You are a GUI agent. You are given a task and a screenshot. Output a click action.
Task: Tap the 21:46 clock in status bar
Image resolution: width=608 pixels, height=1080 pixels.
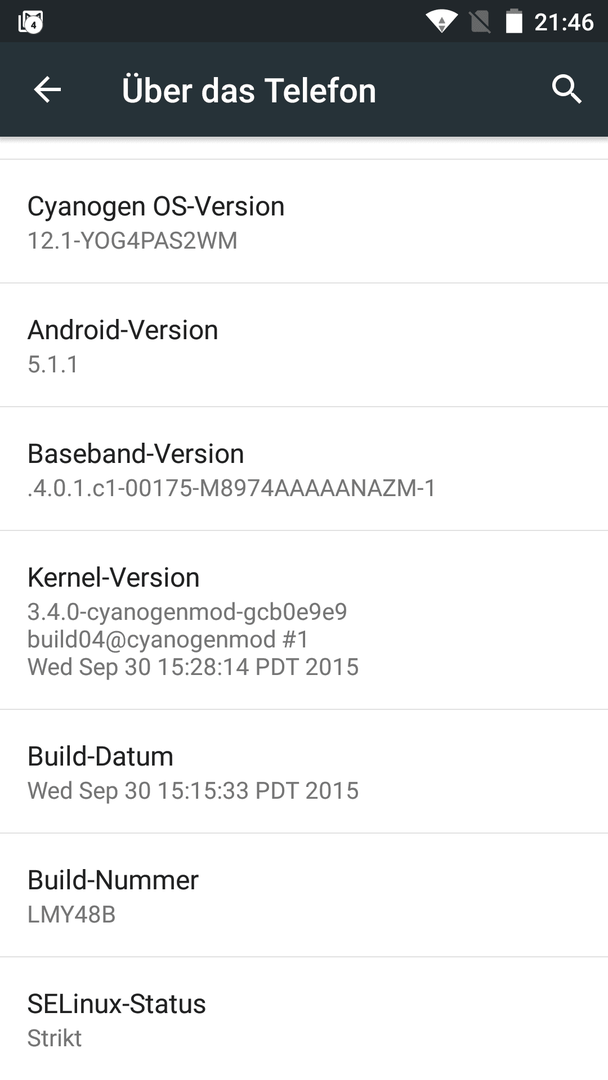(x=564, y=22)
